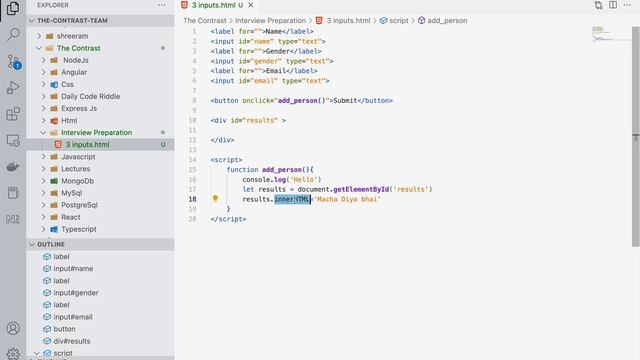
Task: Click getElementById on line 17
Action: pyautogui.click(x=361, y=189)
